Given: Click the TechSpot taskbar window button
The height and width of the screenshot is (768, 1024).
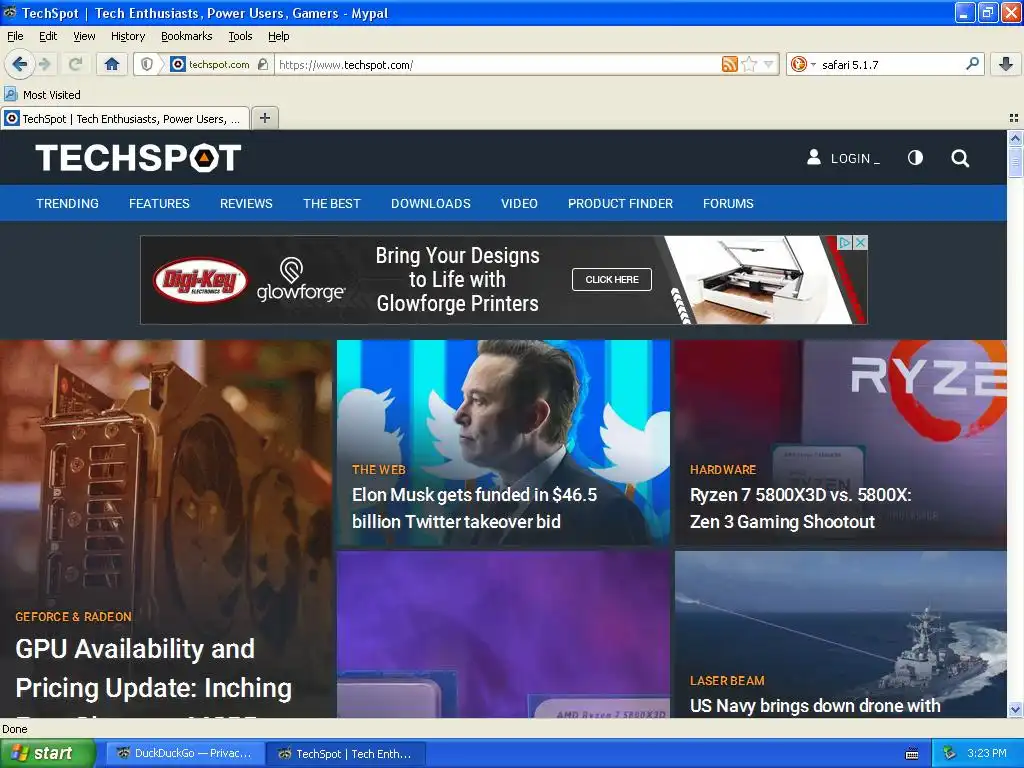Looking at the screenshot, I should 347,754.
